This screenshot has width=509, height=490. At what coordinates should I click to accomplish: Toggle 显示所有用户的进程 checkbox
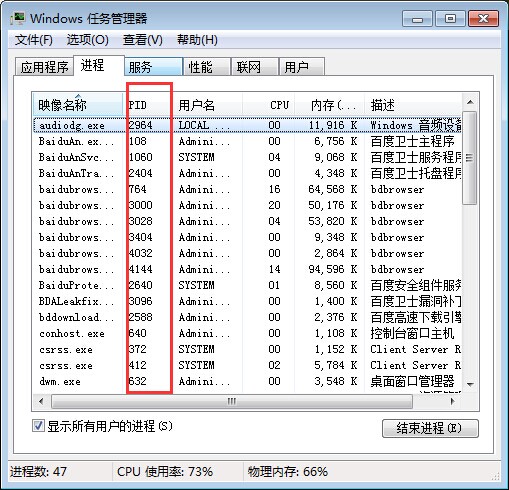coord(38,426)
